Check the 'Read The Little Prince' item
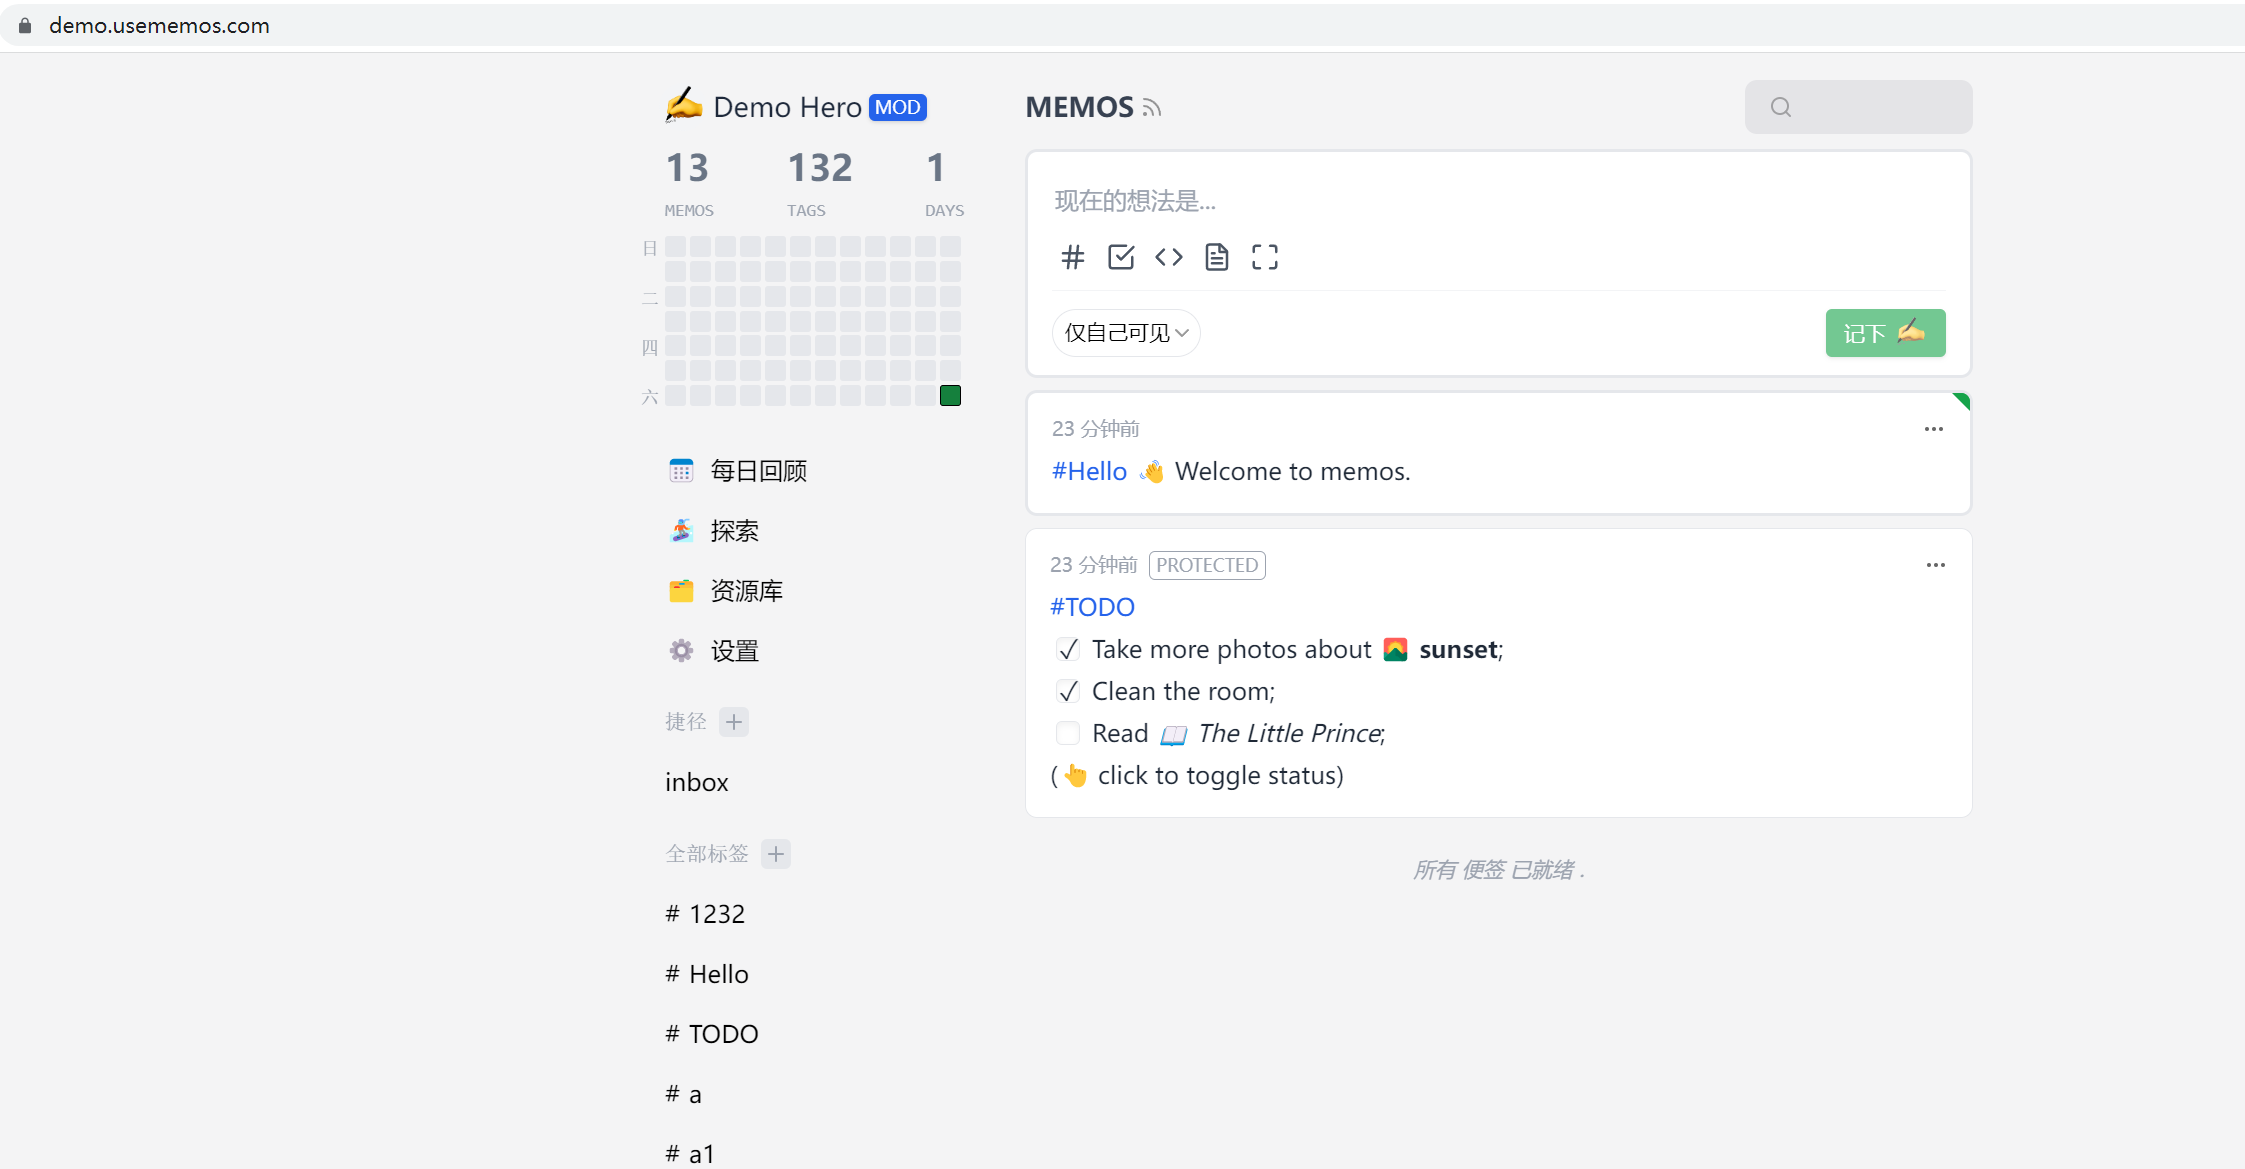 pyautogui.click(x=1068, y=733)
